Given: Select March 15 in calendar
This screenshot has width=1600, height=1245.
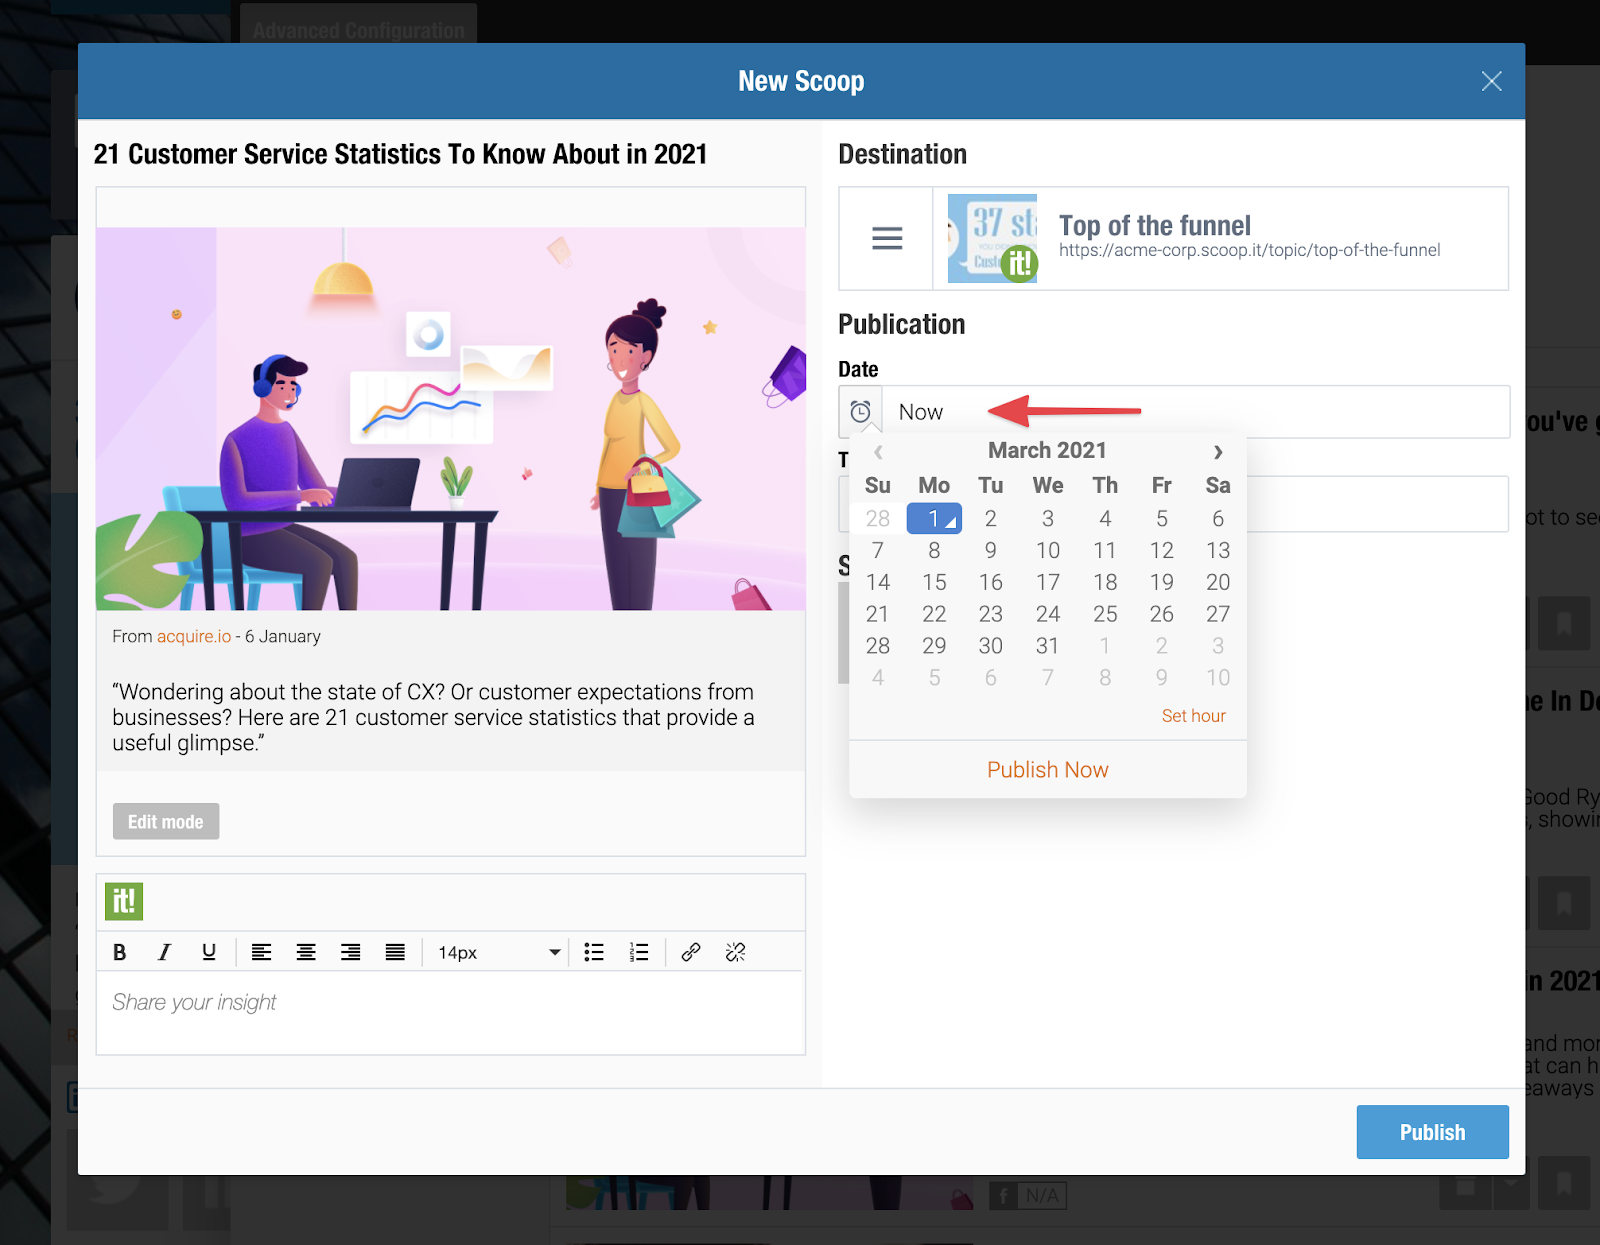Looking at the screenshot, I should click(x=934, y=582).
